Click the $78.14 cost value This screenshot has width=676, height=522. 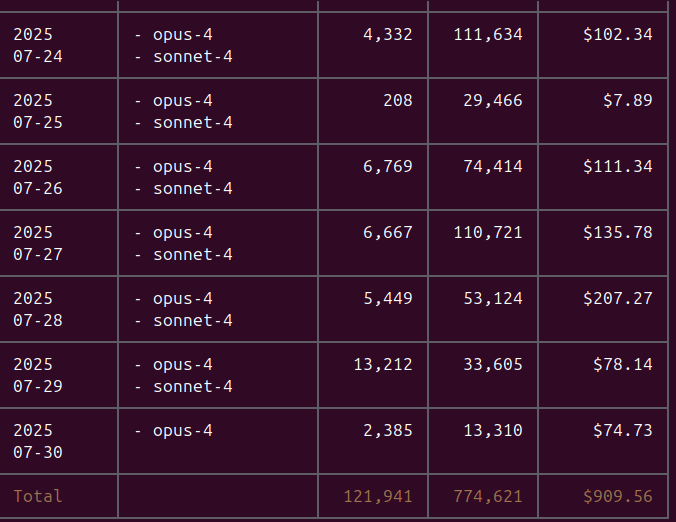pyautogui.click(x=622, y=365)
